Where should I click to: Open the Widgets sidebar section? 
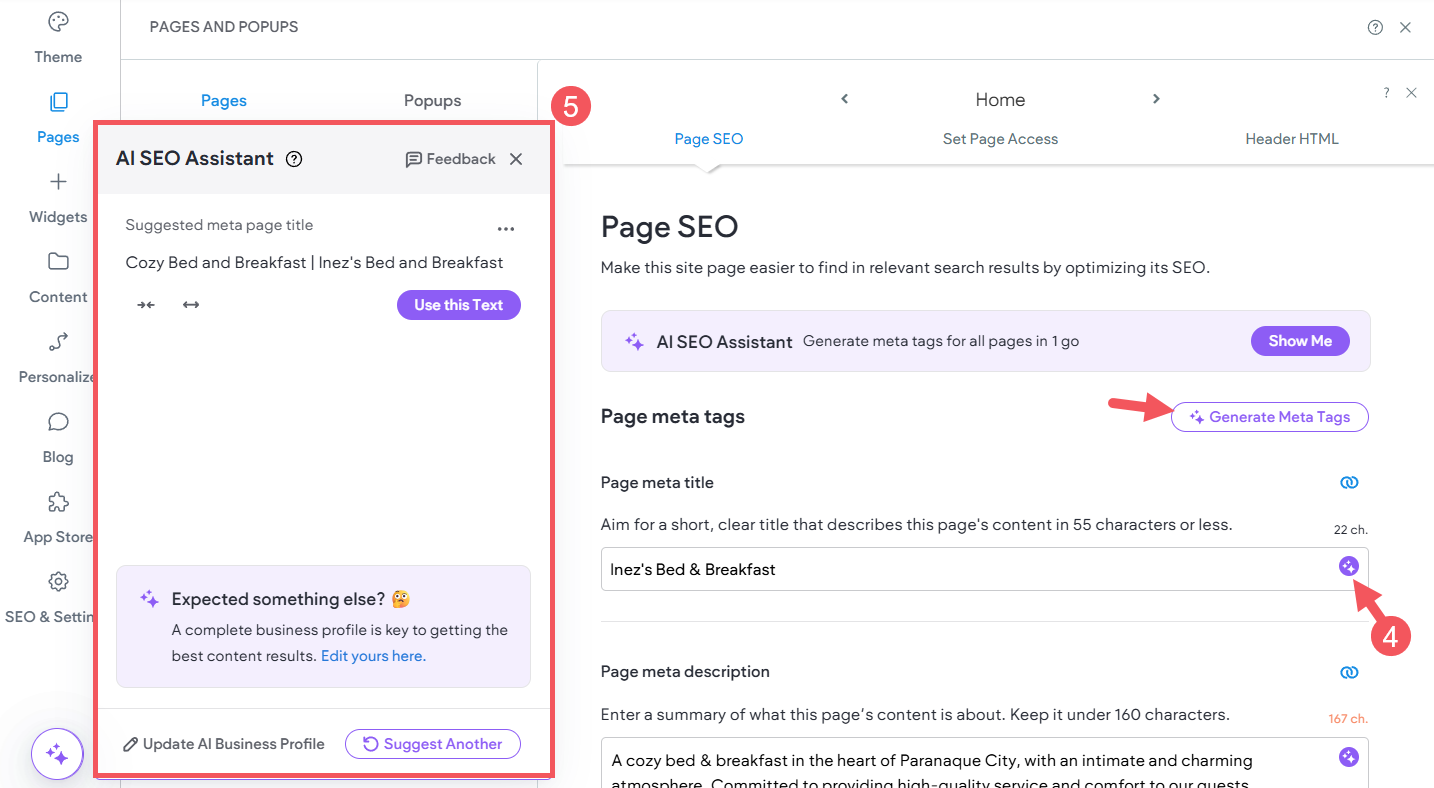click(58, 197)
